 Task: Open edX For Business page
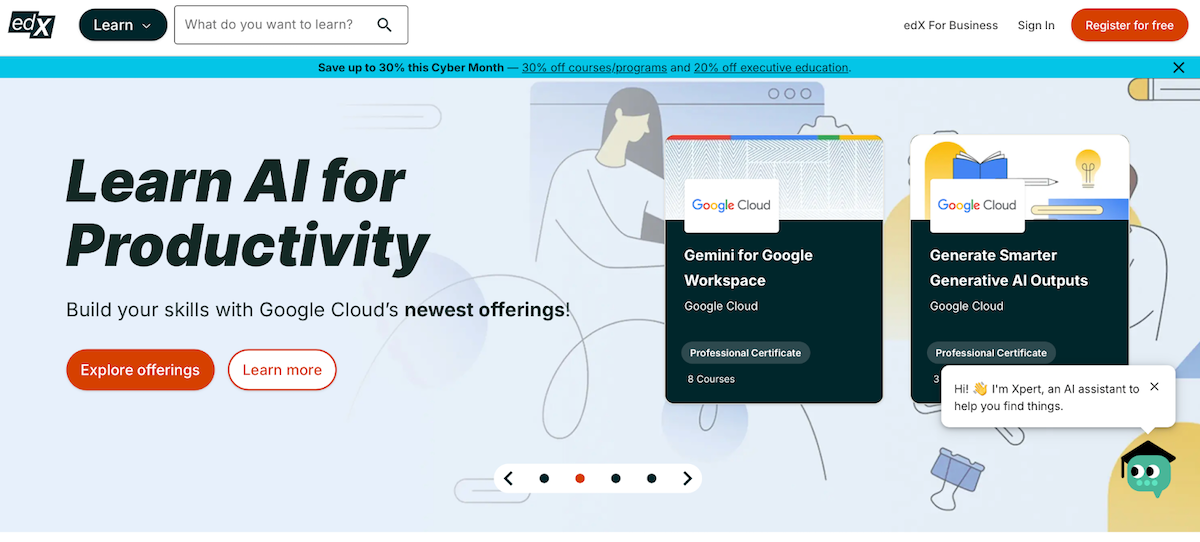click(x=949, y=25)
